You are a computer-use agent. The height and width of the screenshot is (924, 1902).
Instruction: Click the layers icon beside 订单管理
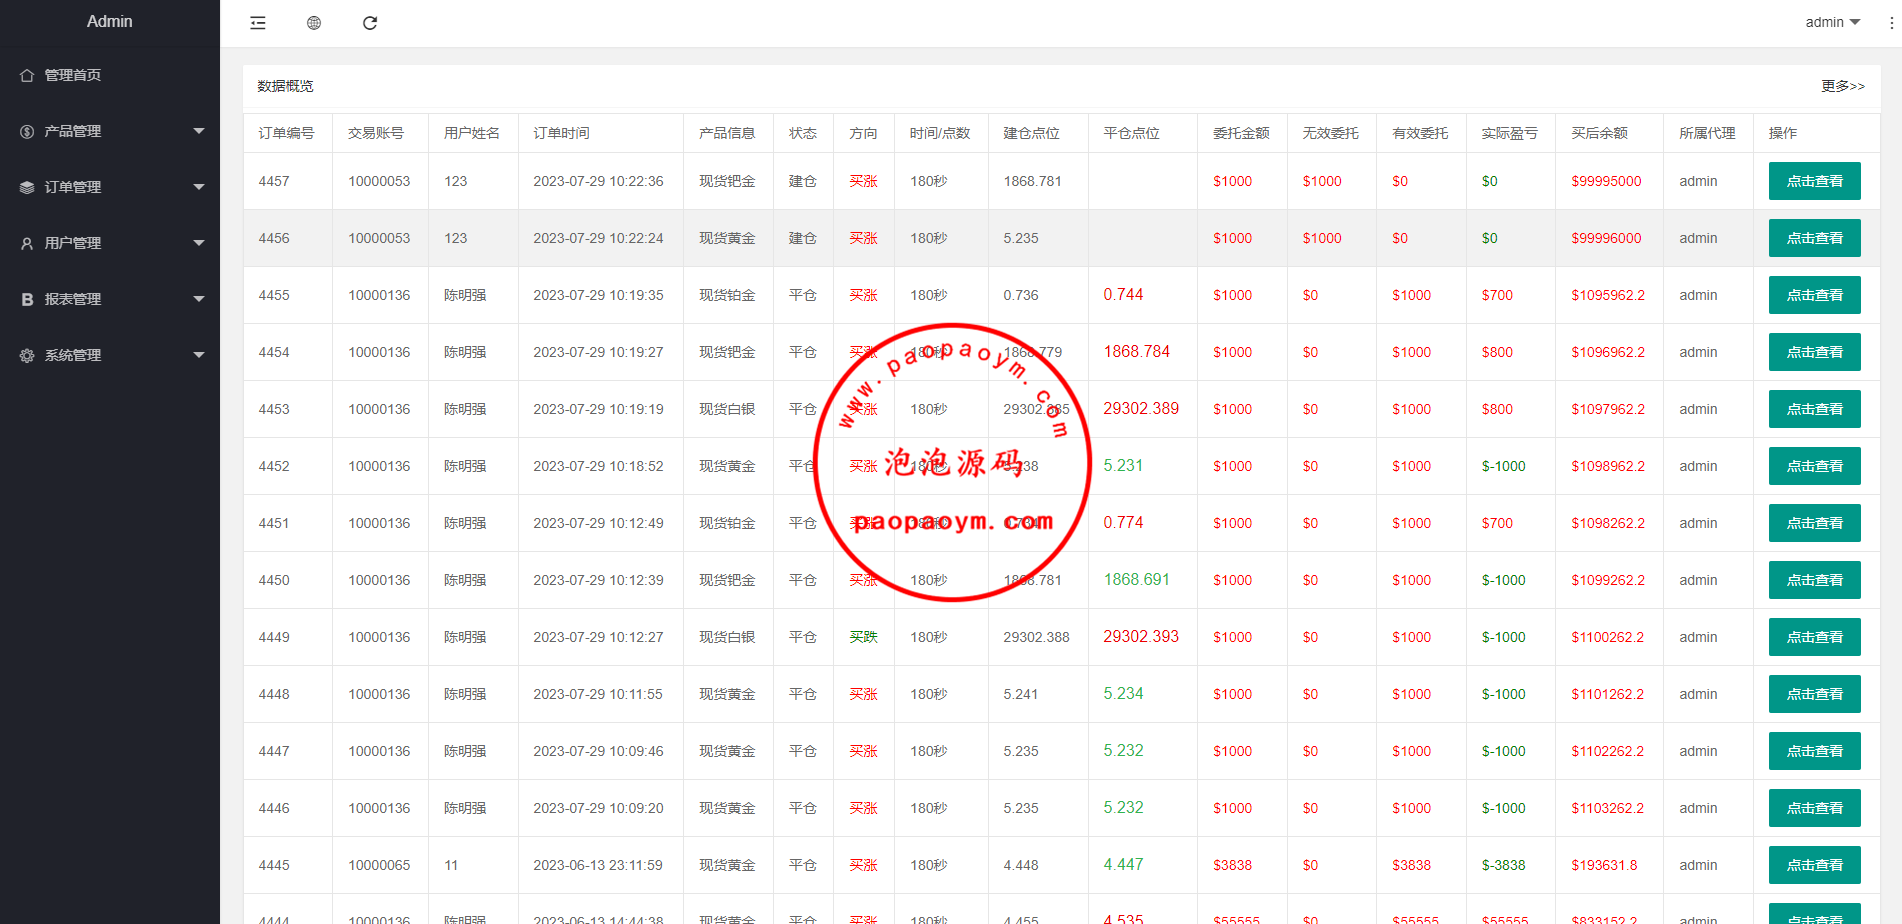pos(27,188)
